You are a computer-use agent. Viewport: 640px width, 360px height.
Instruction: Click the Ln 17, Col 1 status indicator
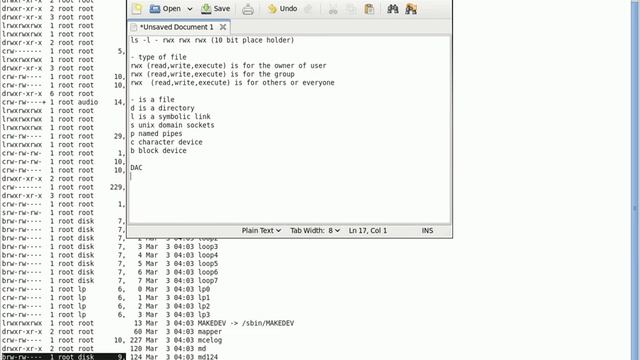click(x=368, y=231)
